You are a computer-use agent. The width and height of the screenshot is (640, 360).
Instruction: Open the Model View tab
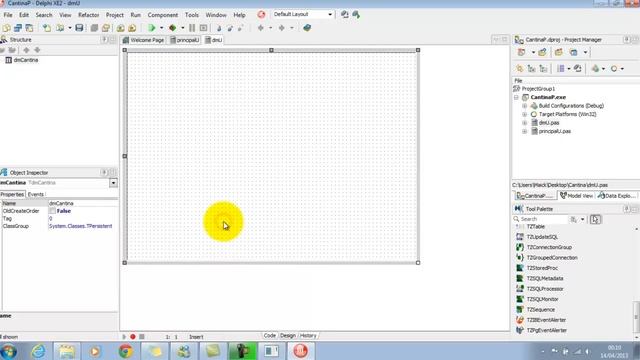pyautogui.click(x=576, y=196)
